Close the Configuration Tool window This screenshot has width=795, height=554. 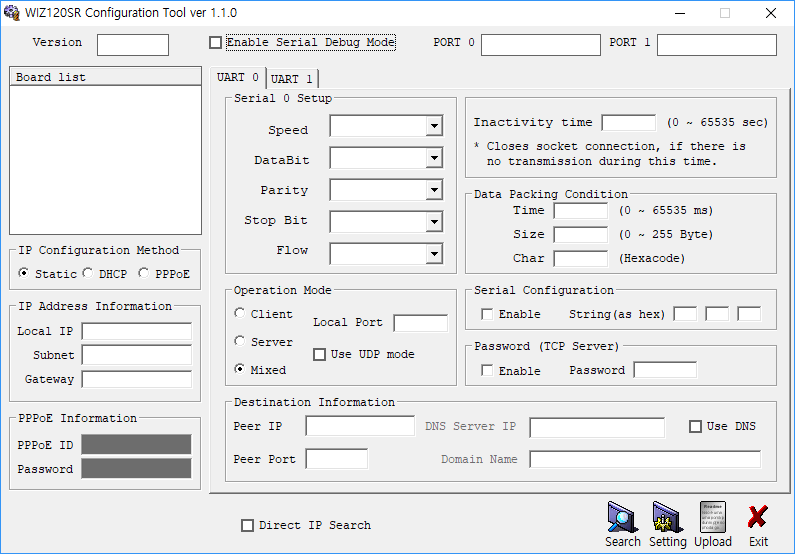click(771, 13)
